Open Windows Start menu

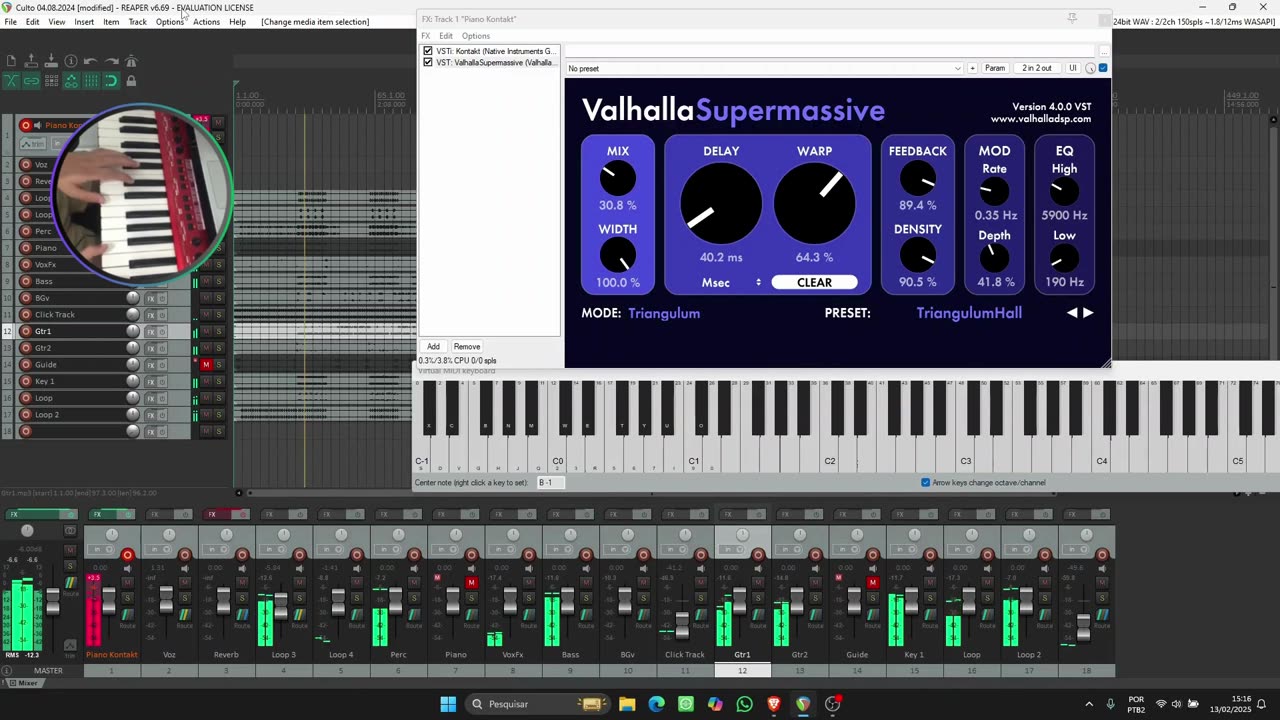(447, 704)
